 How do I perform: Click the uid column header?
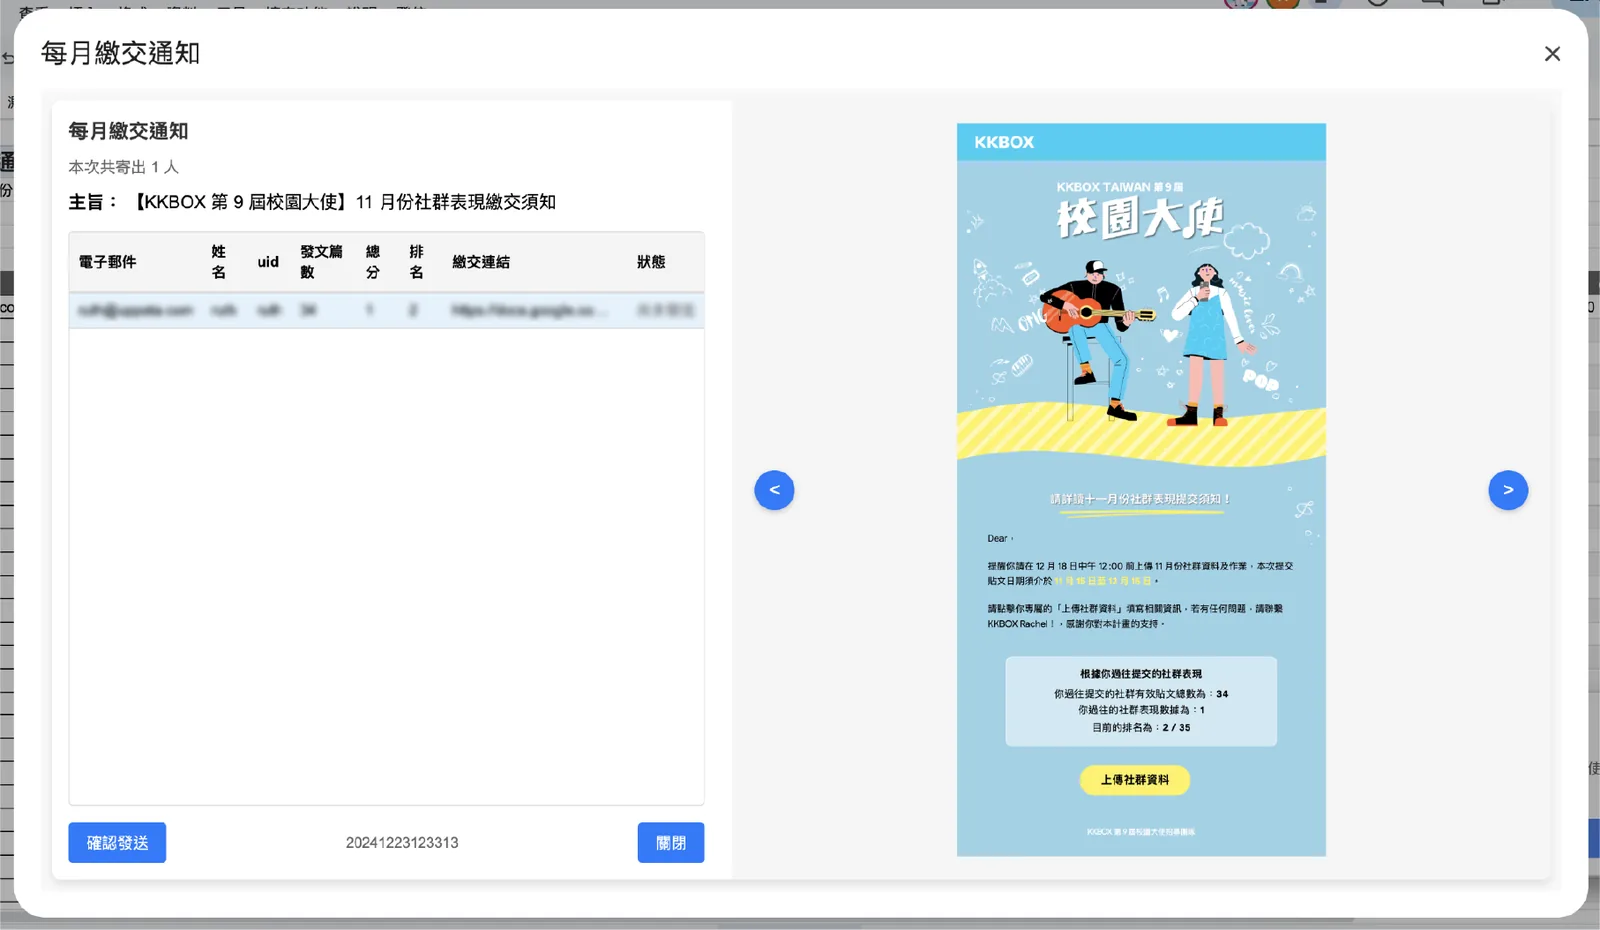tap(268, 262)
